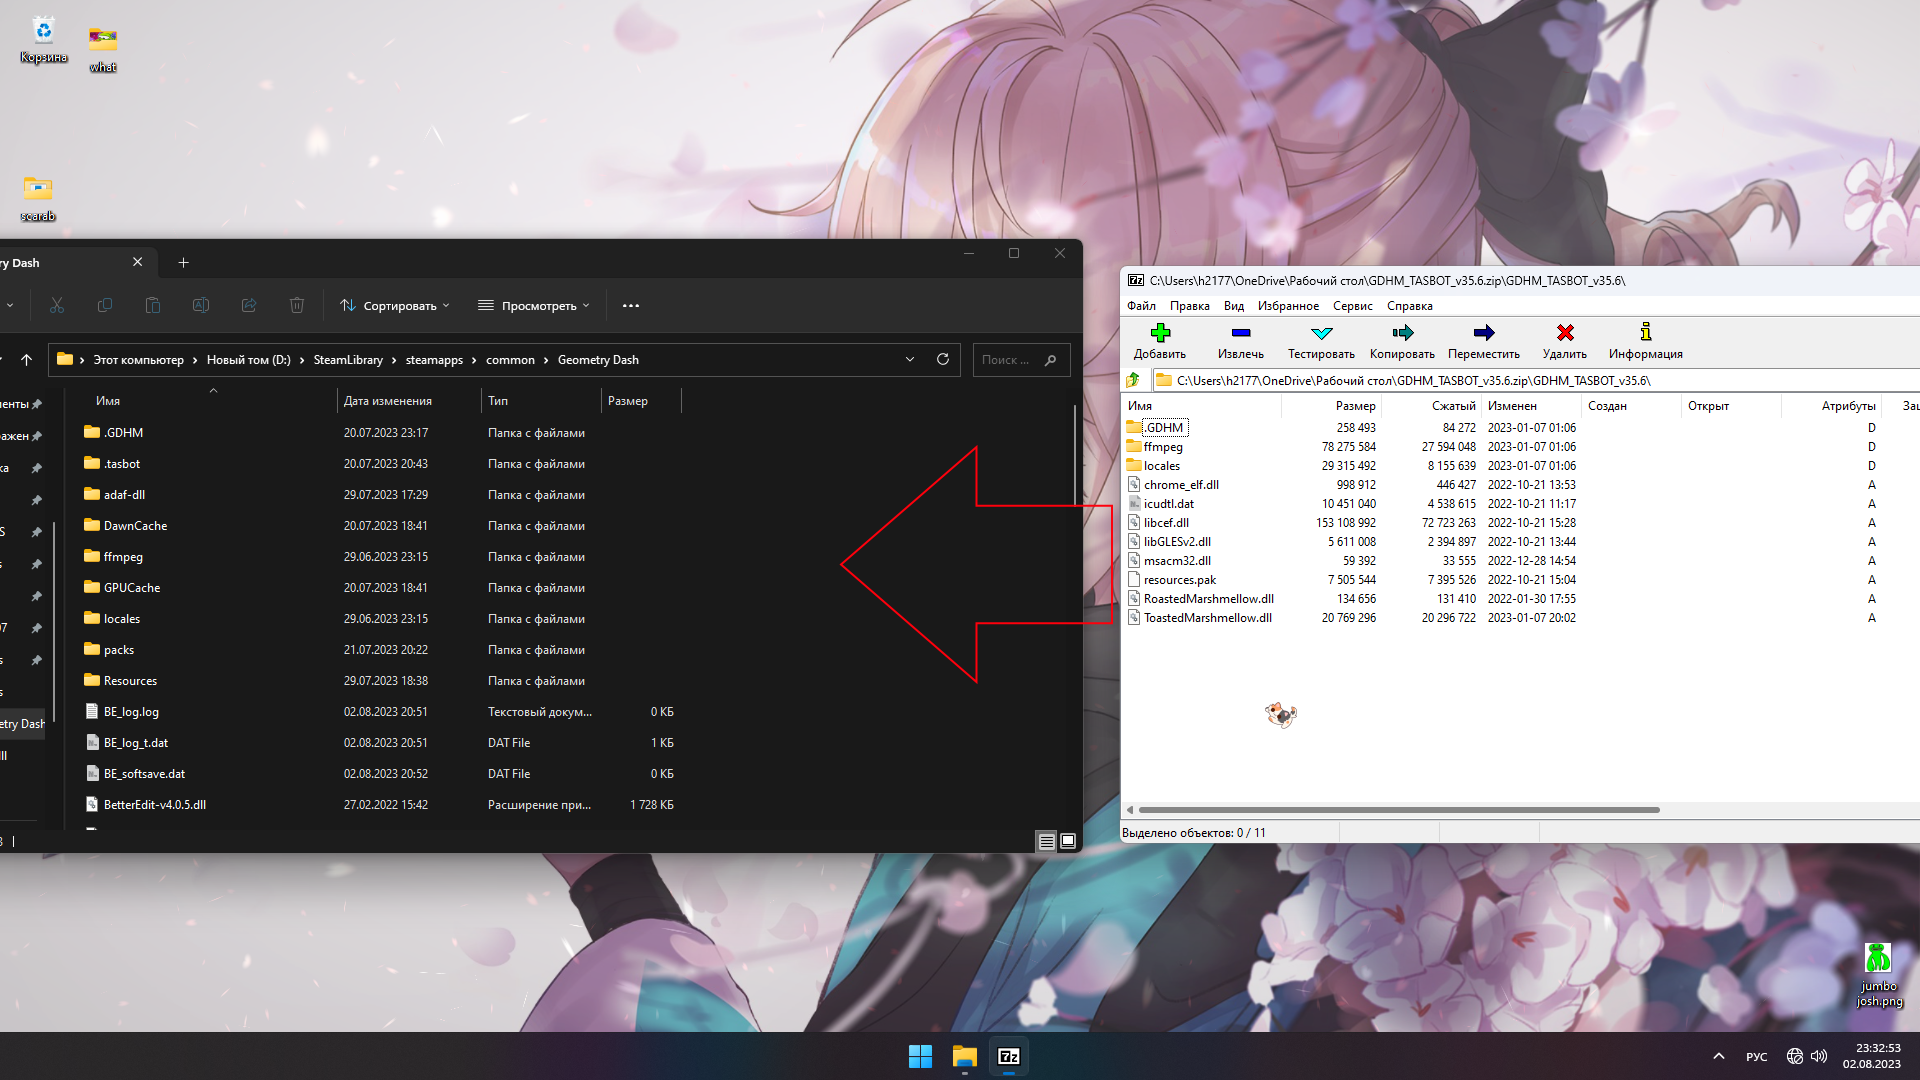This screenshot has height=1080, width=1920.
Task: Click the 7-Zip Add (Добавить) icon
Action: point(1160,333)
